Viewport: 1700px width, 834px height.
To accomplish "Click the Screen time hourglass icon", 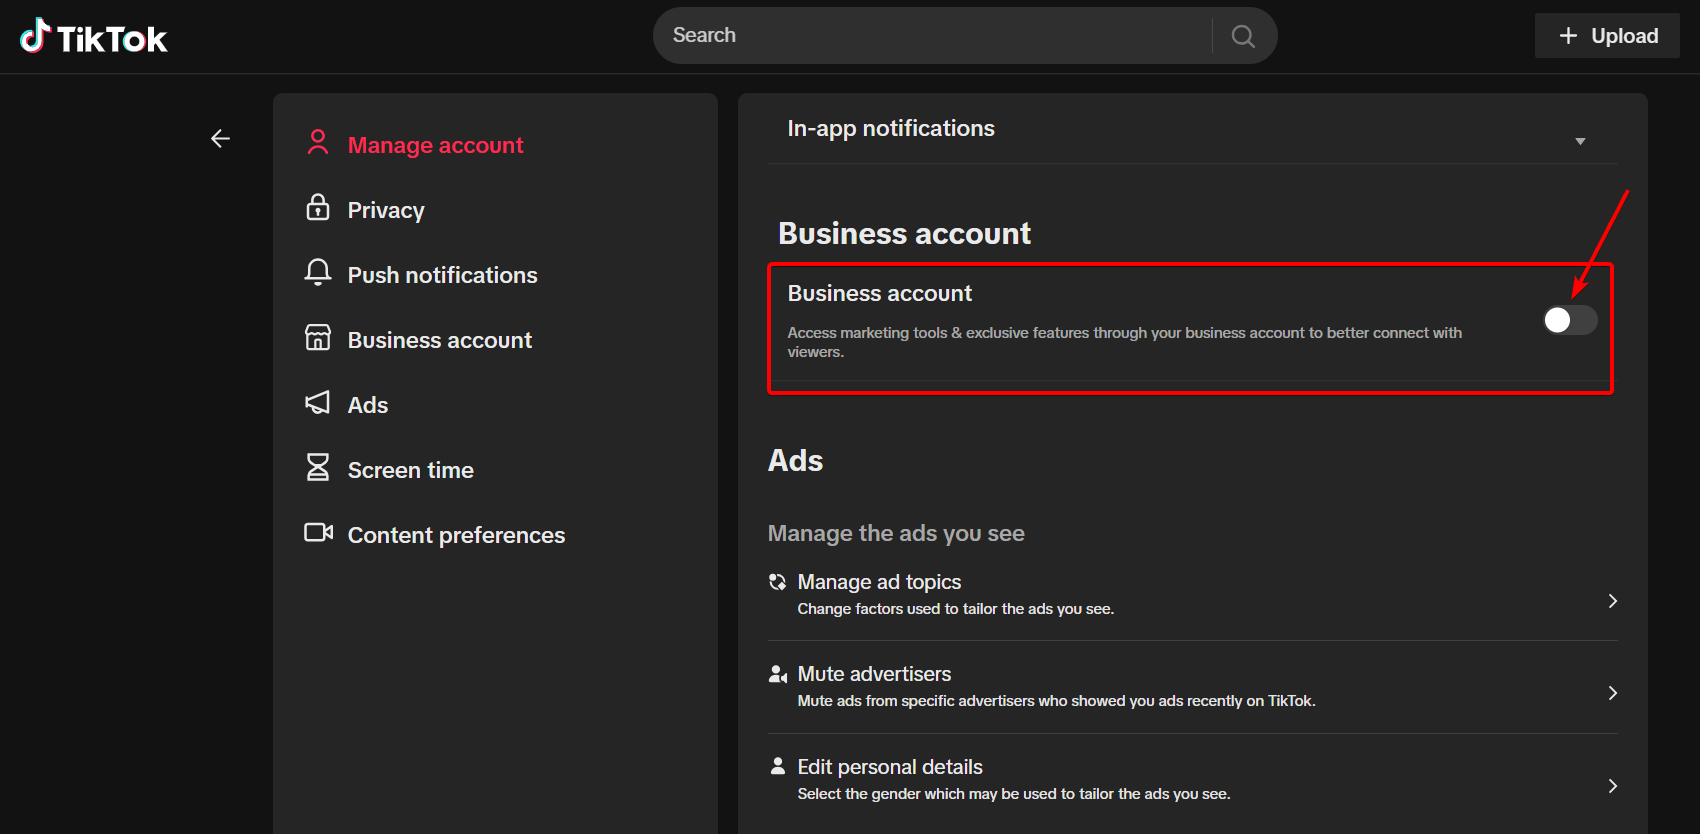I will 318,467.
